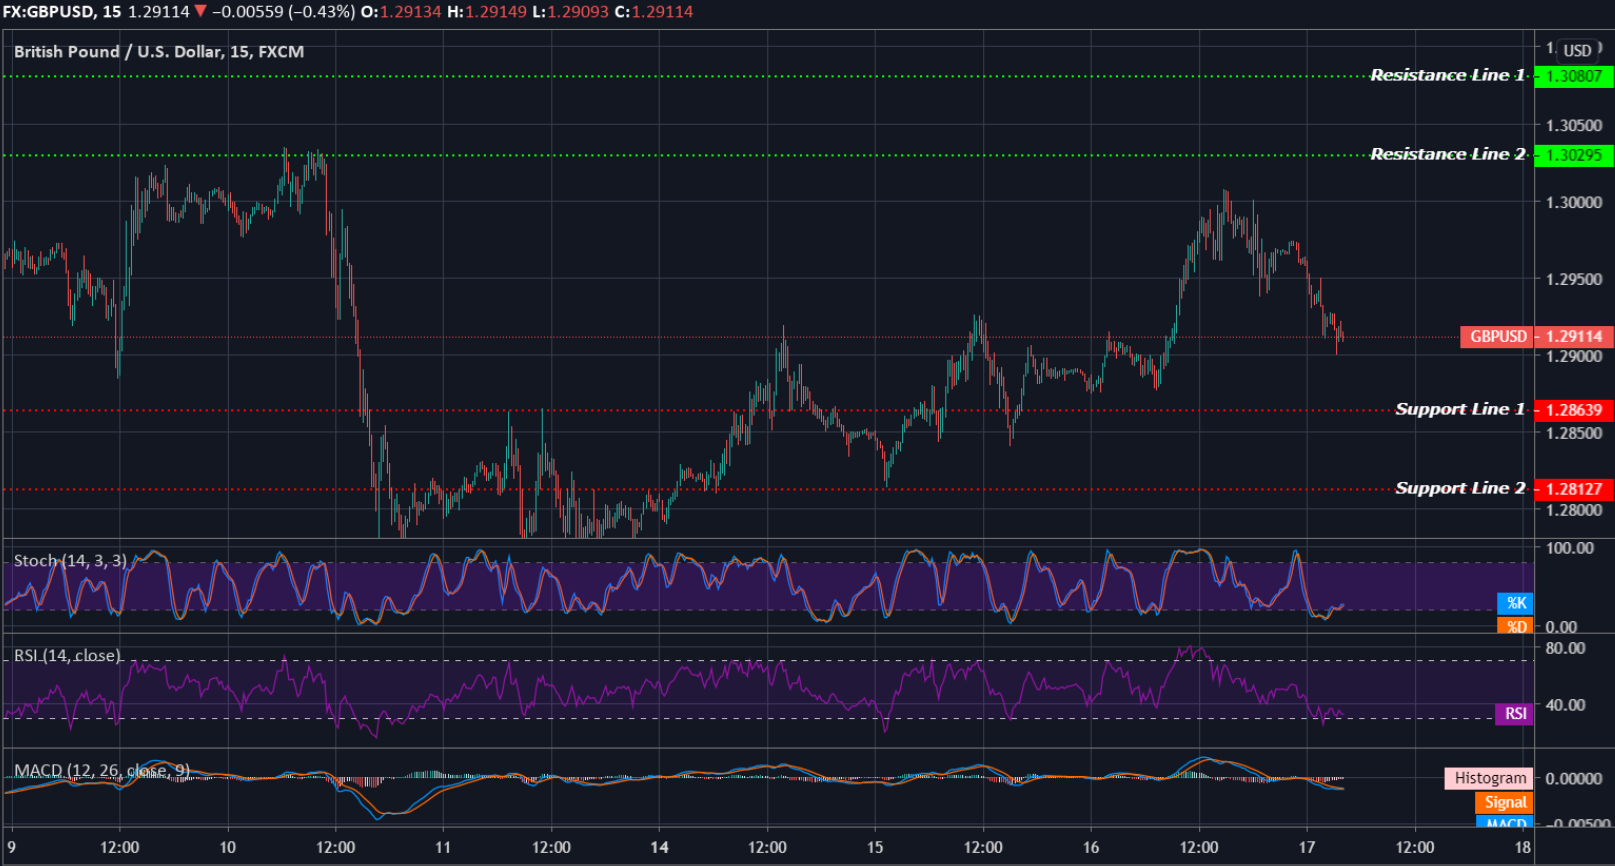Screen dimensions: 1615x866
Task: Click the FX:GBPUSD, 15 symbol header
Action: tap(62, 12)
